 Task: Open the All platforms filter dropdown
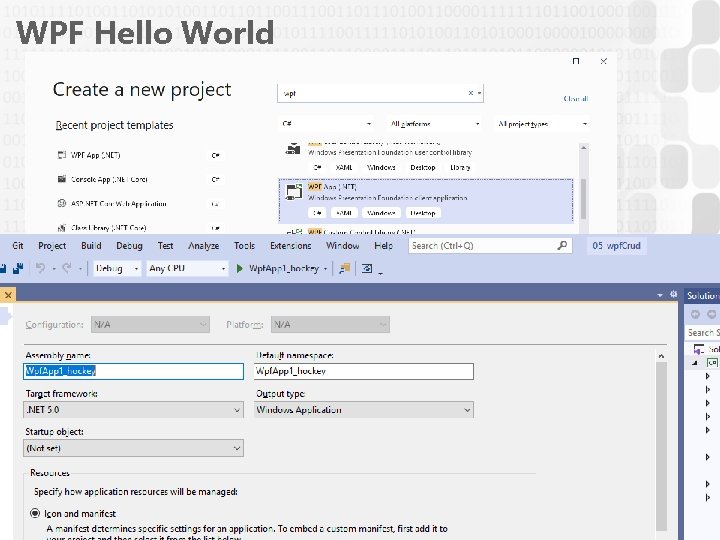pos(434,124)
